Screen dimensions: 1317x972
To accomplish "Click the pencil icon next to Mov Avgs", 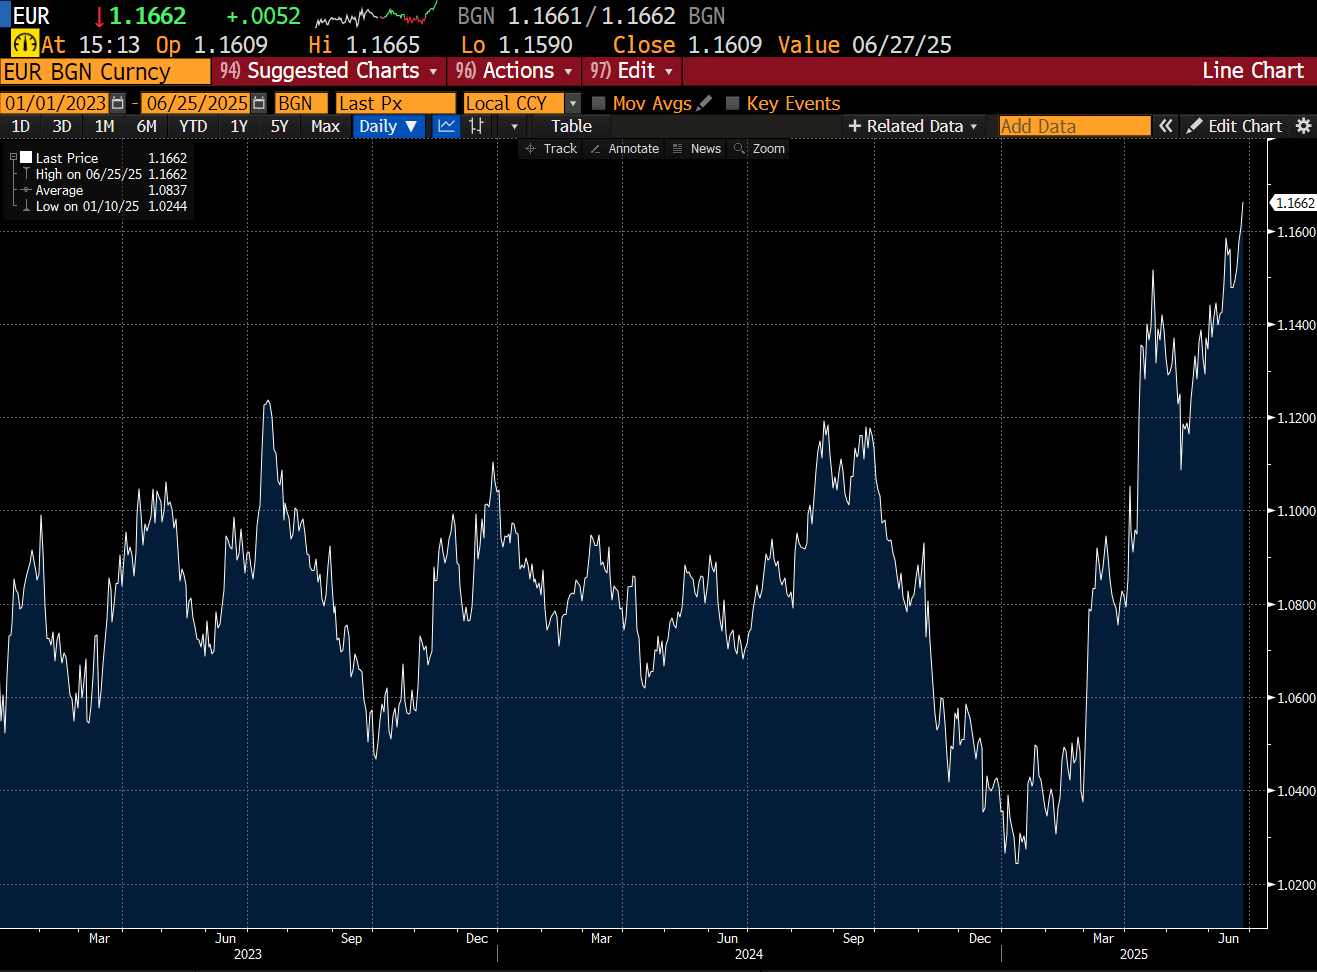I will [704, 103].
